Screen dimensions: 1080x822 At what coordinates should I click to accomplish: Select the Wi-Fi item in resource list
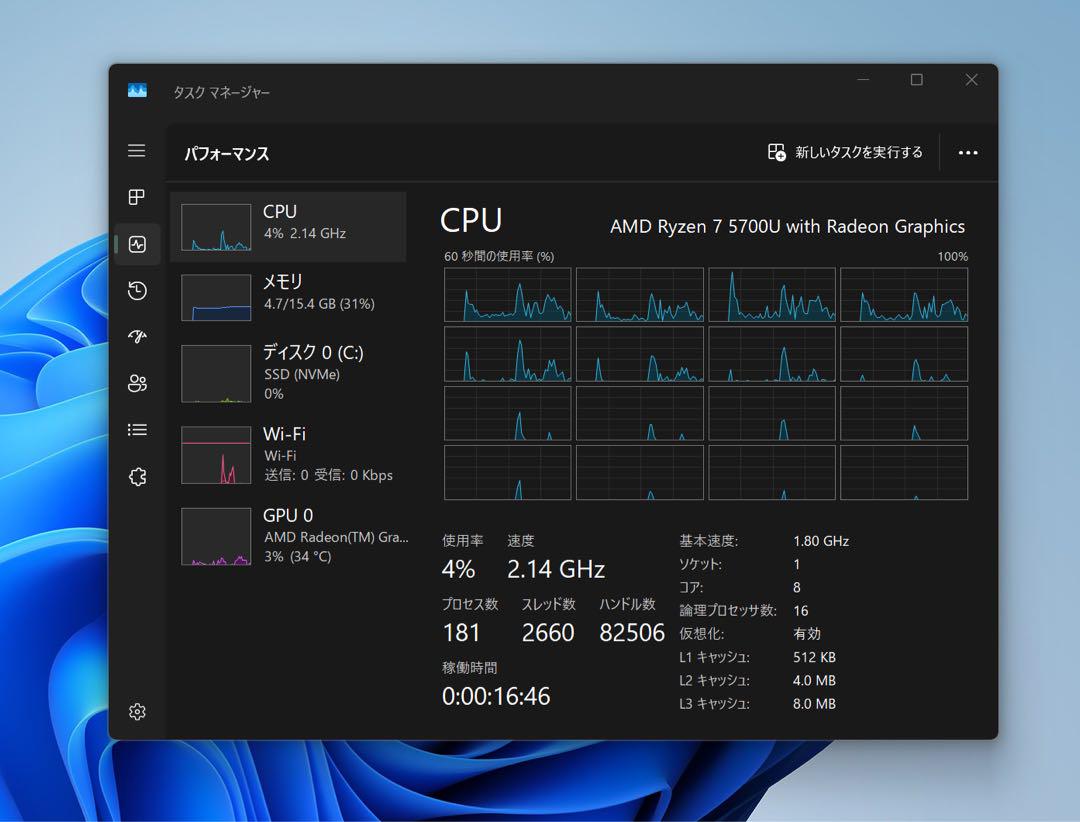(288, 454)
